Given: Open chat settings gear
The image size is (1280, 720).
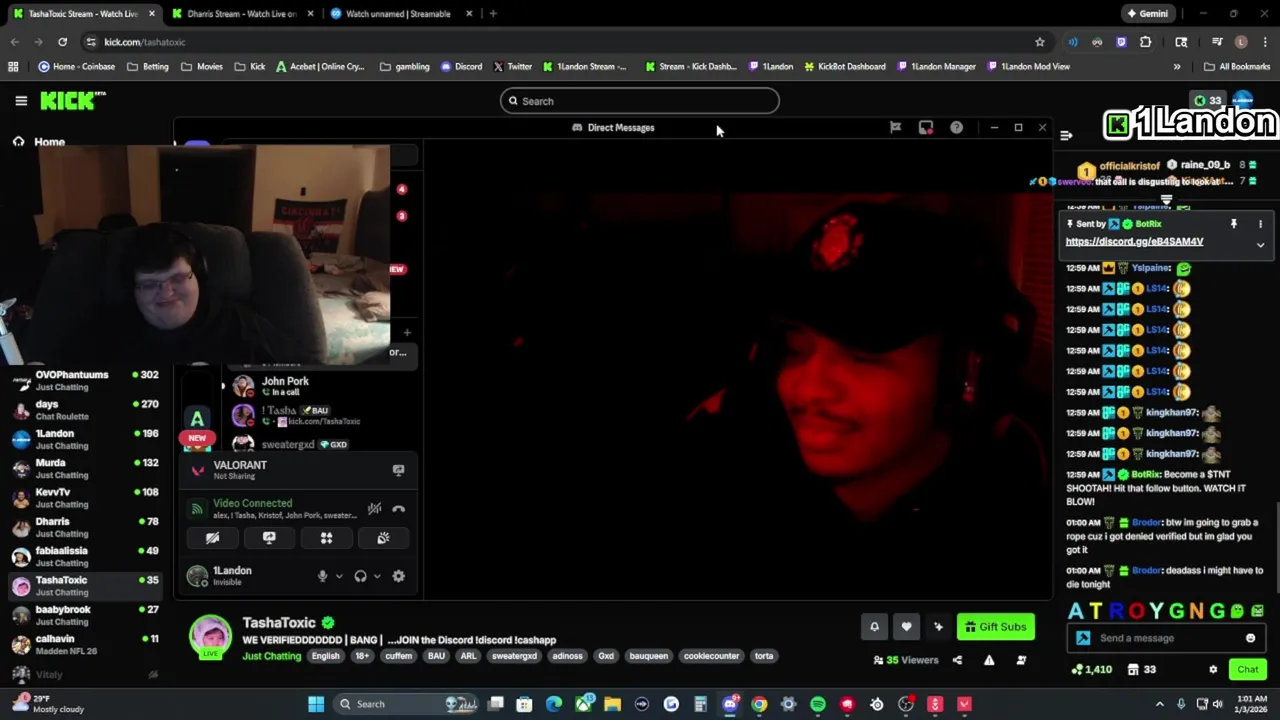Looking at the screenshot, I should pyautogui.click(x=1213, y=669).
